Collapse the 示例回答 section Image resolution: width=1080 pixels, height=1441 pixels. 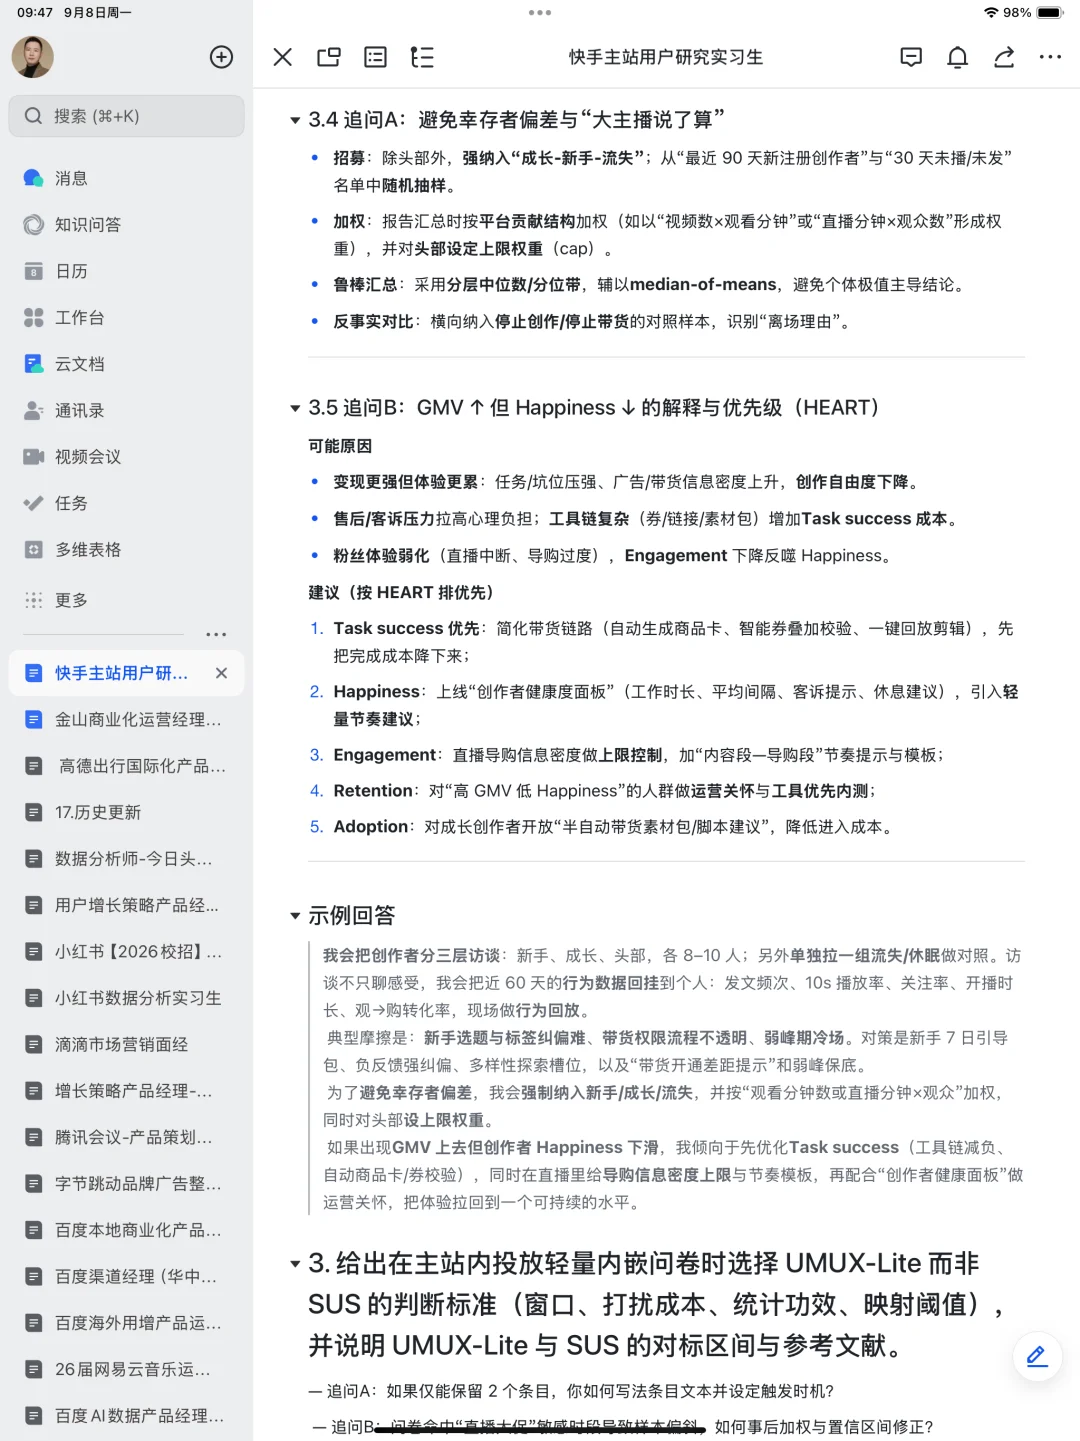pos(295,916)
